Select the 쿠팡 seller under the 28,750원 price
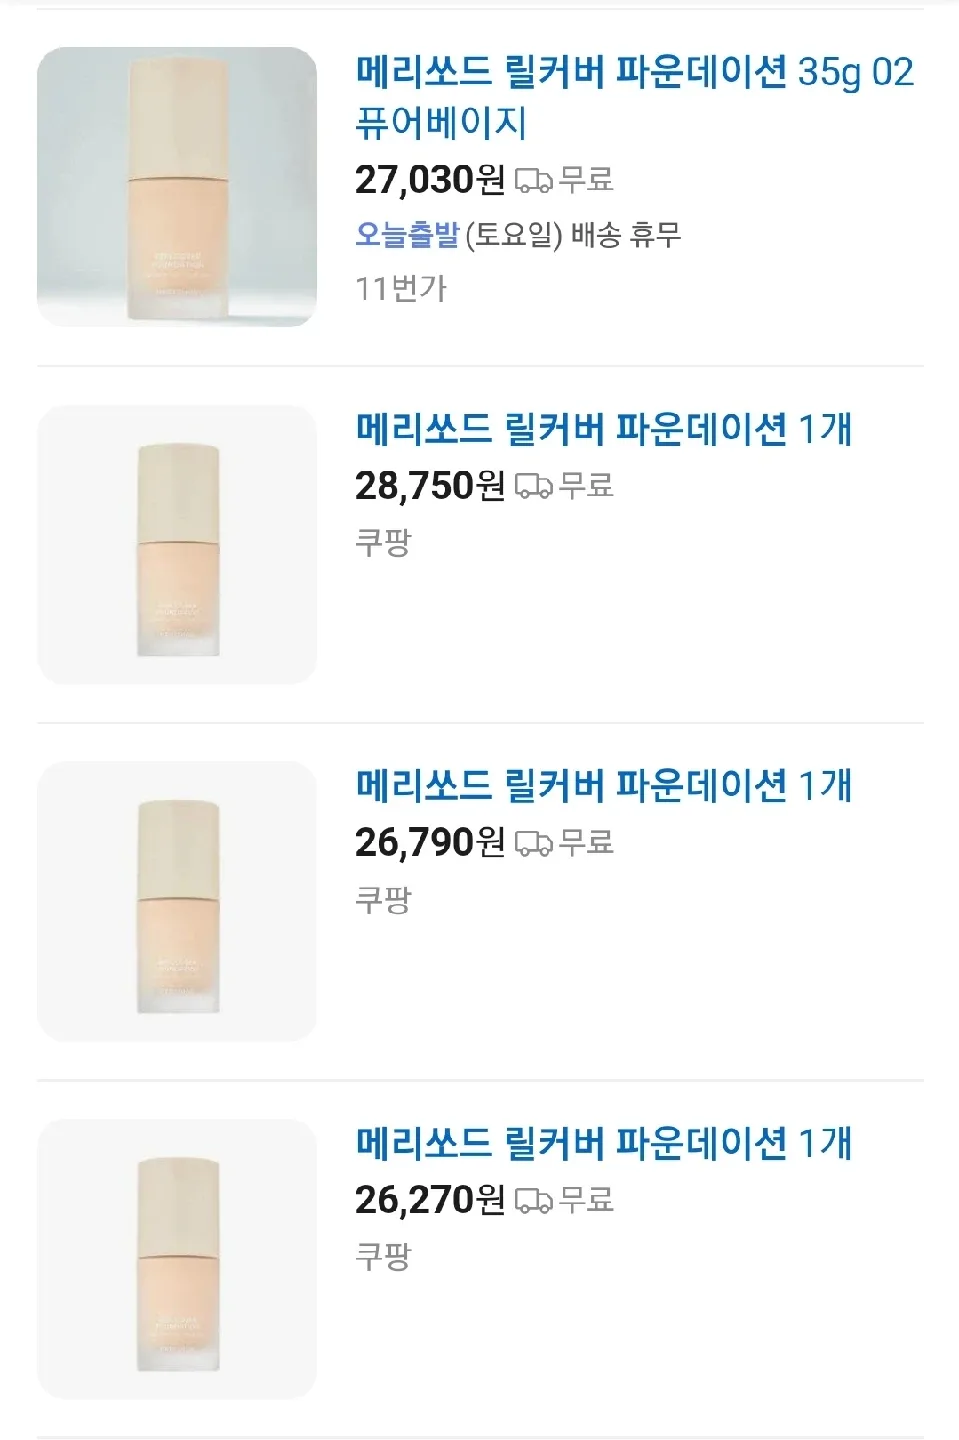This screenshot has width=959, height=1440. click(x=383, y=543)
